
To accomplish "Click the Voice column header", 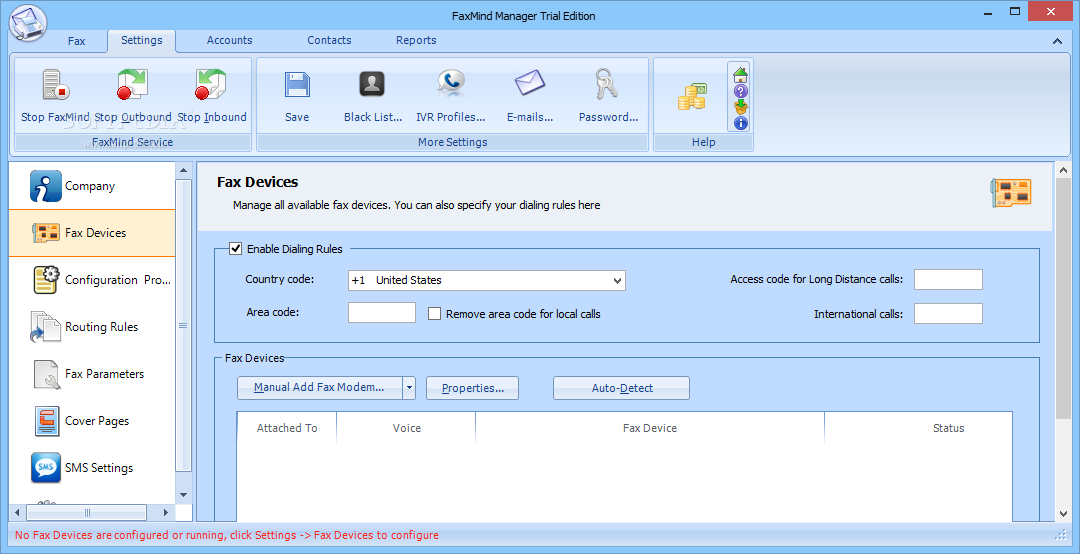I will 406,428.
